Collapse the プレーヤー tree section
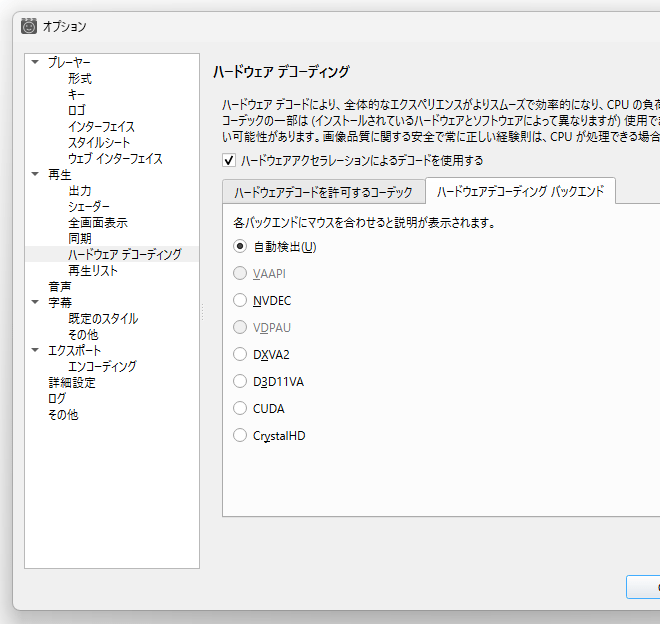This screenshot has width=660, height=624. pyautogui.click(x=35, y=62)
